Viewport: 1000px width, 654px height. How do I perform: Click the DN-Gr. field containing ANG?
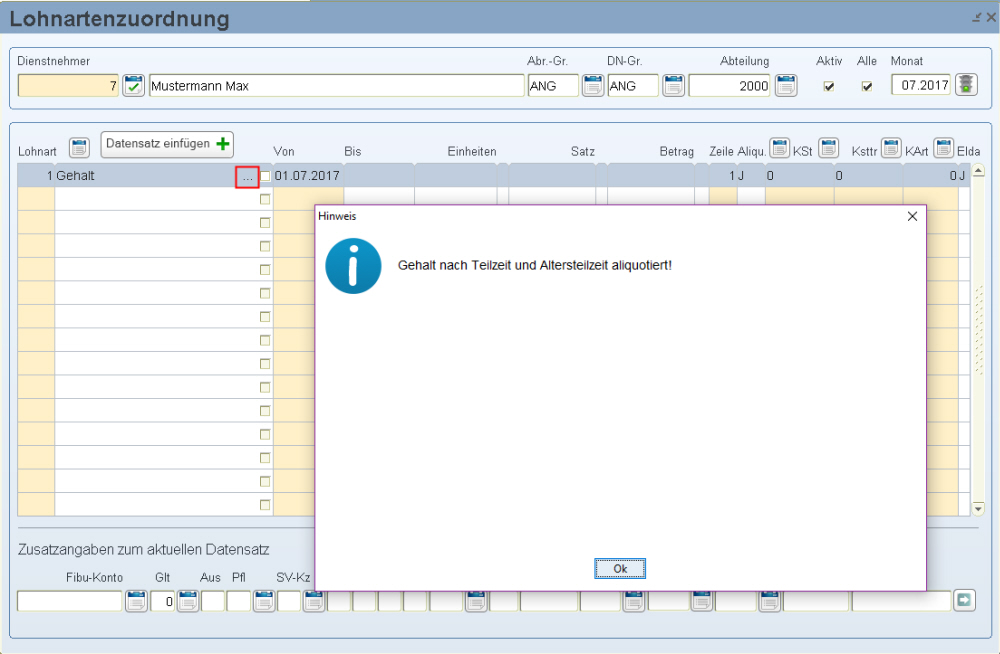click(633, 85)
